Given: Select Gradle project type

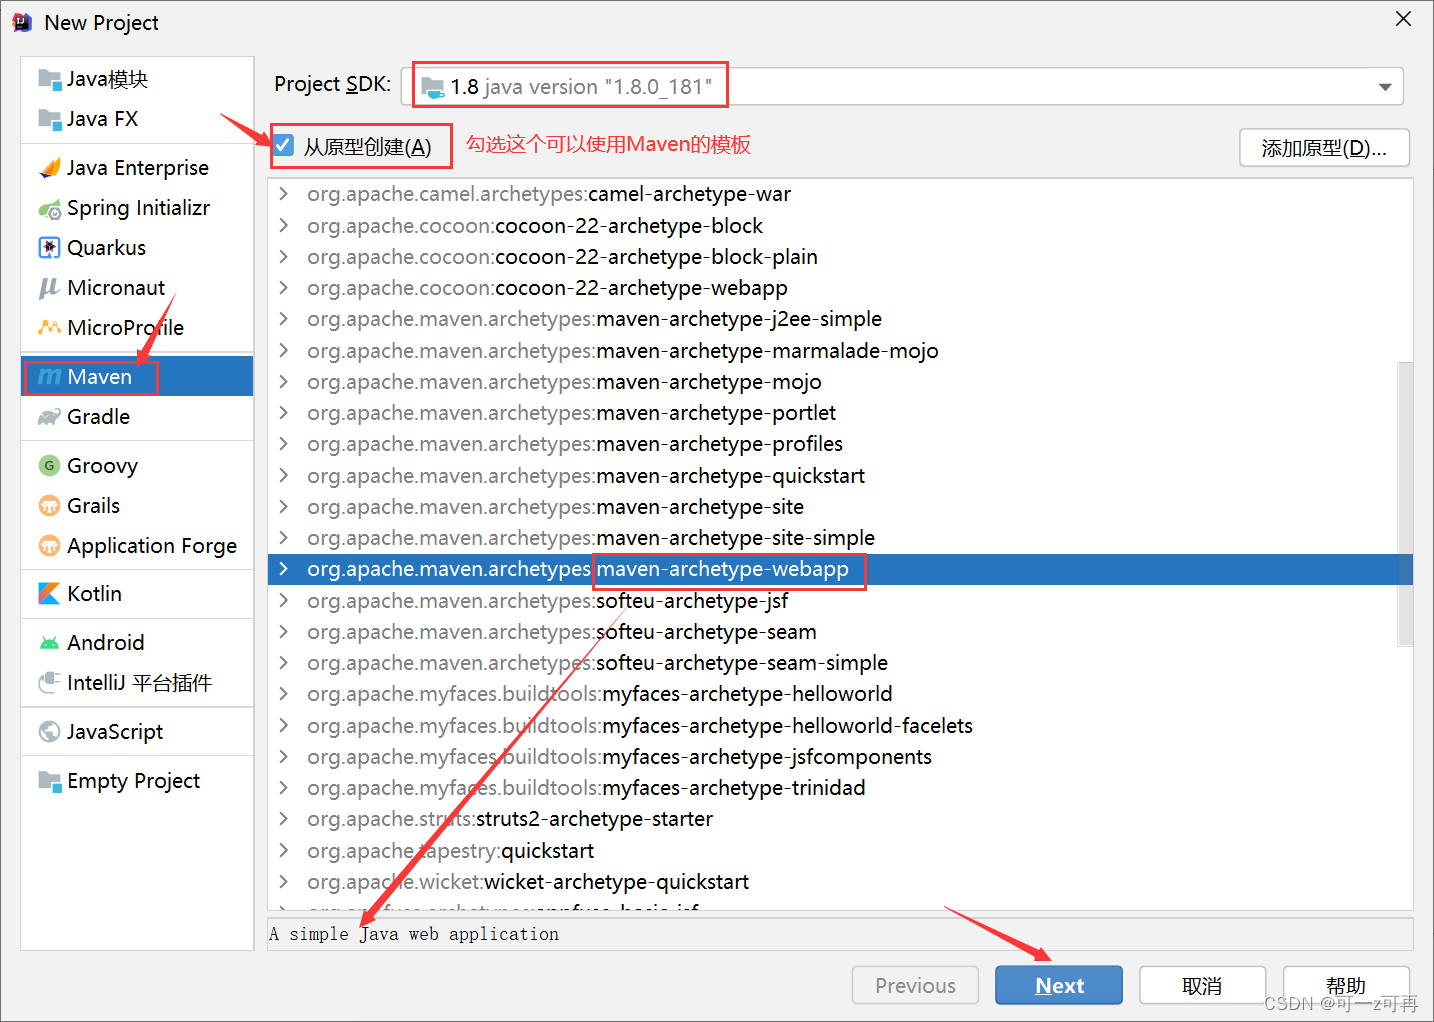Looking at the screenshot, I should pos(137,417).
